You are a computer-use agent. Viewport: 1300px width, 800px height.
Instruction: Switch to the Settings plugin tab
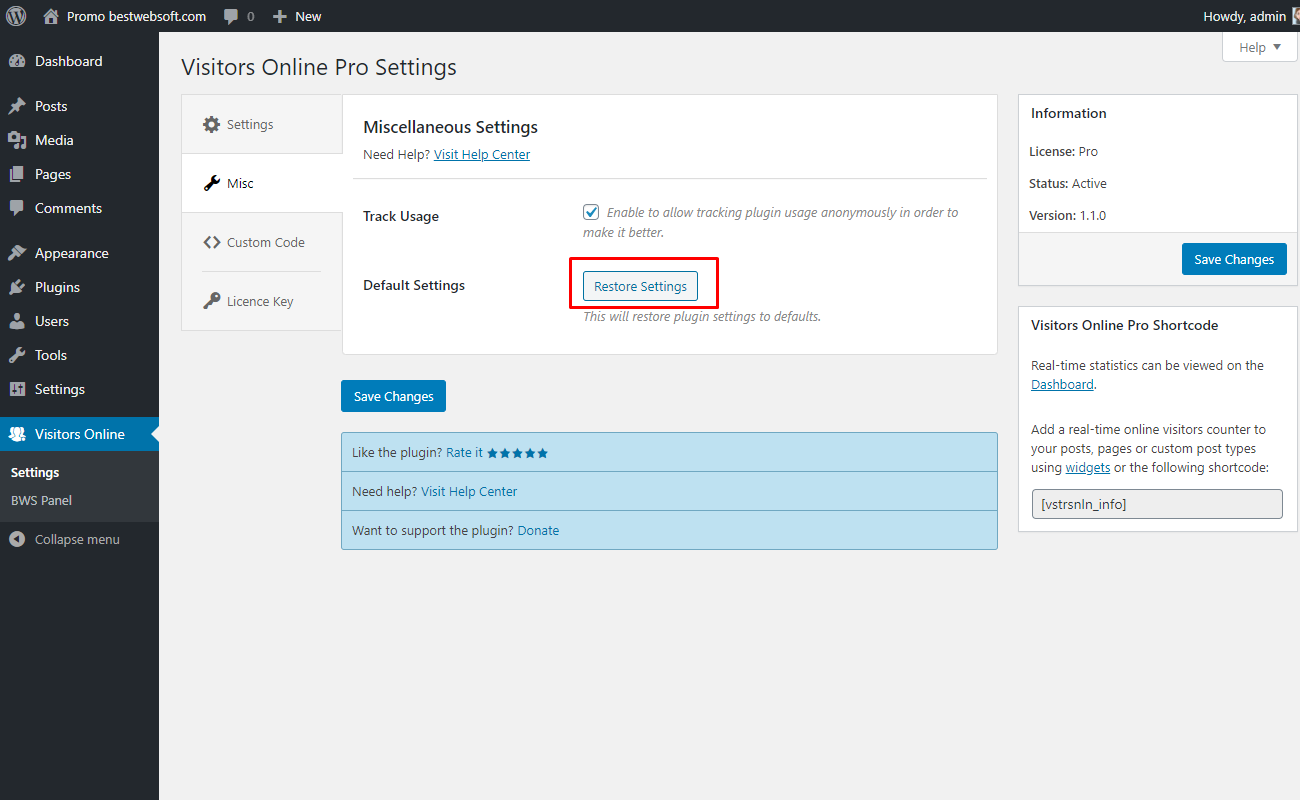262,124
